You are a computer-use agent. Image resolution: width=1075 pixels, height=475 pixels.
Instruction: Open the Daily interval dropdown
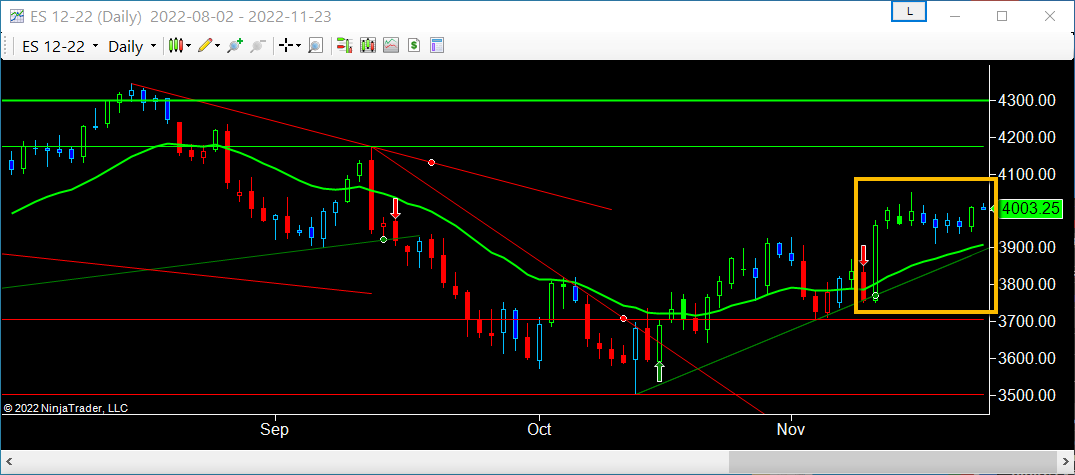click(132, 47)
